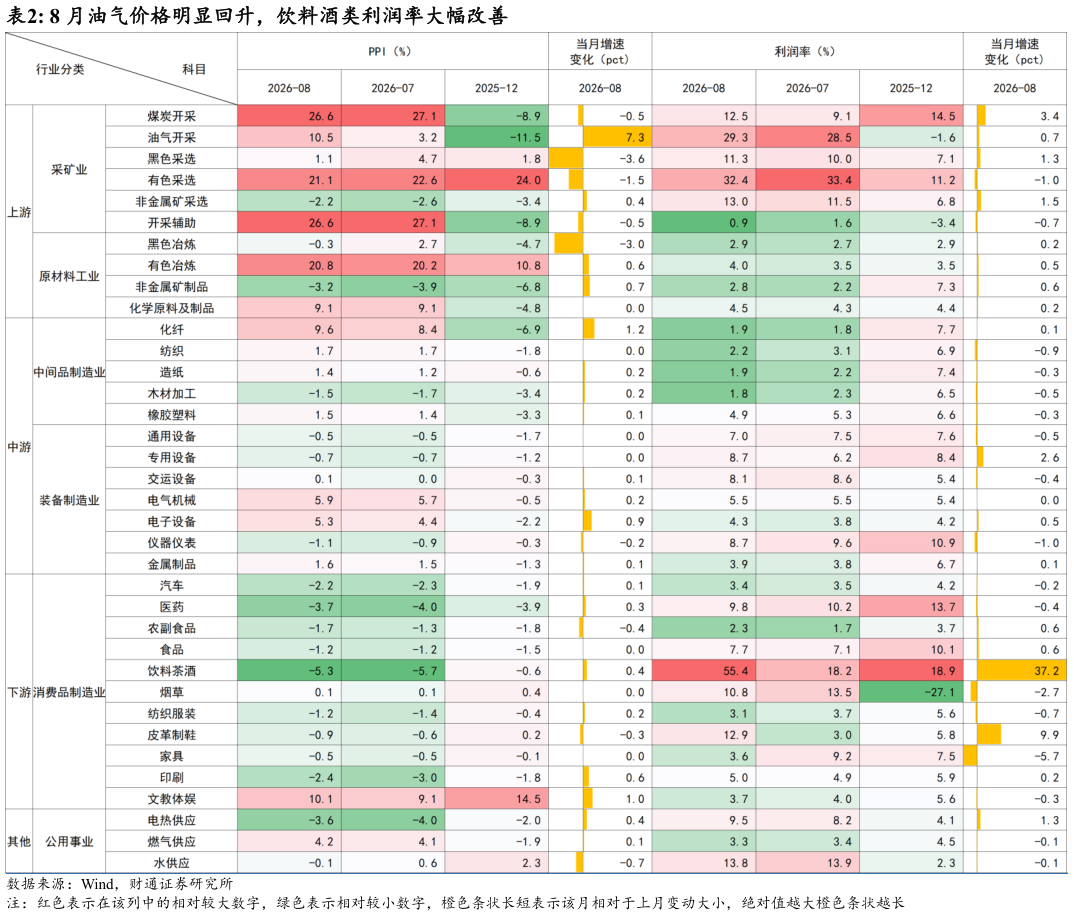Screen dimensions: 1074x916
Task: Click the 数据来源 Wind source line
Action: [x=120, y=884]
